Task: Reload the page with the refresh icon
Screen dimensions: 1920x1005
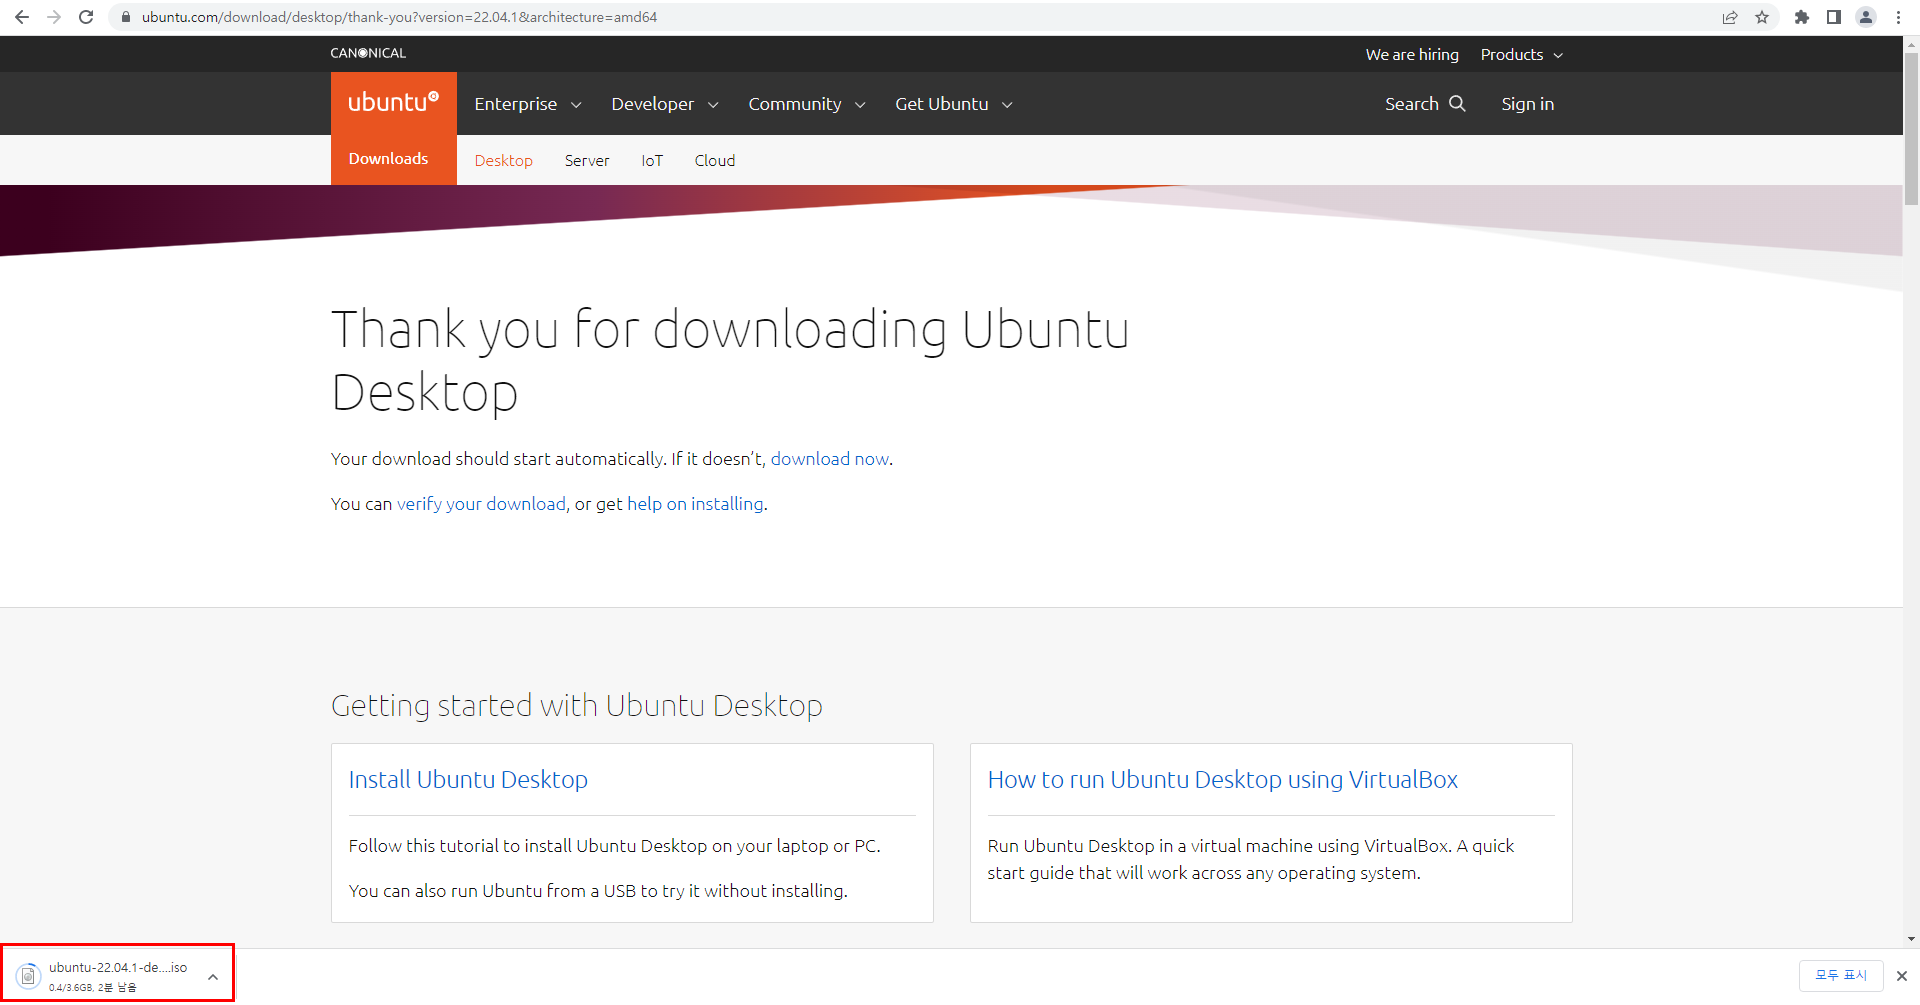Action: (86, 17)
